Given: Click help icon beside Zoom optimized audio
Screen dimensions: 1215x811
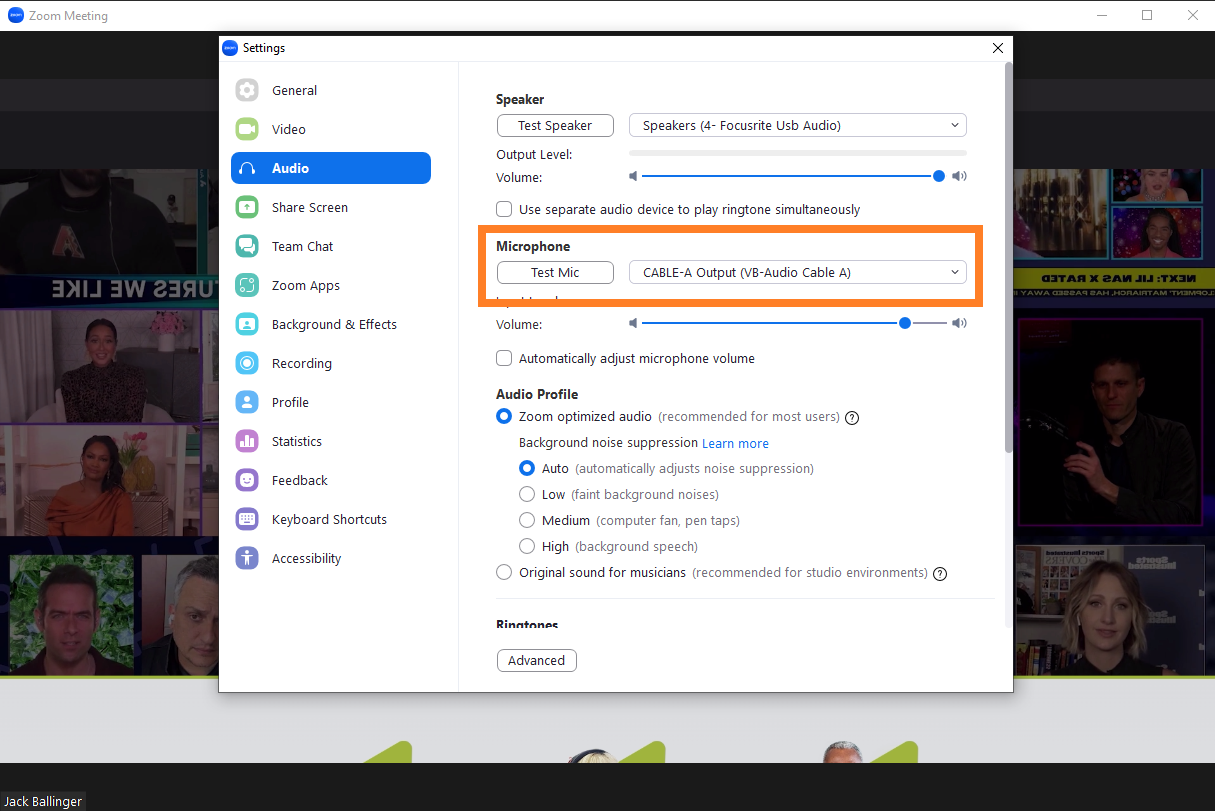Looking at the screenshot, I should click(852, 417).
